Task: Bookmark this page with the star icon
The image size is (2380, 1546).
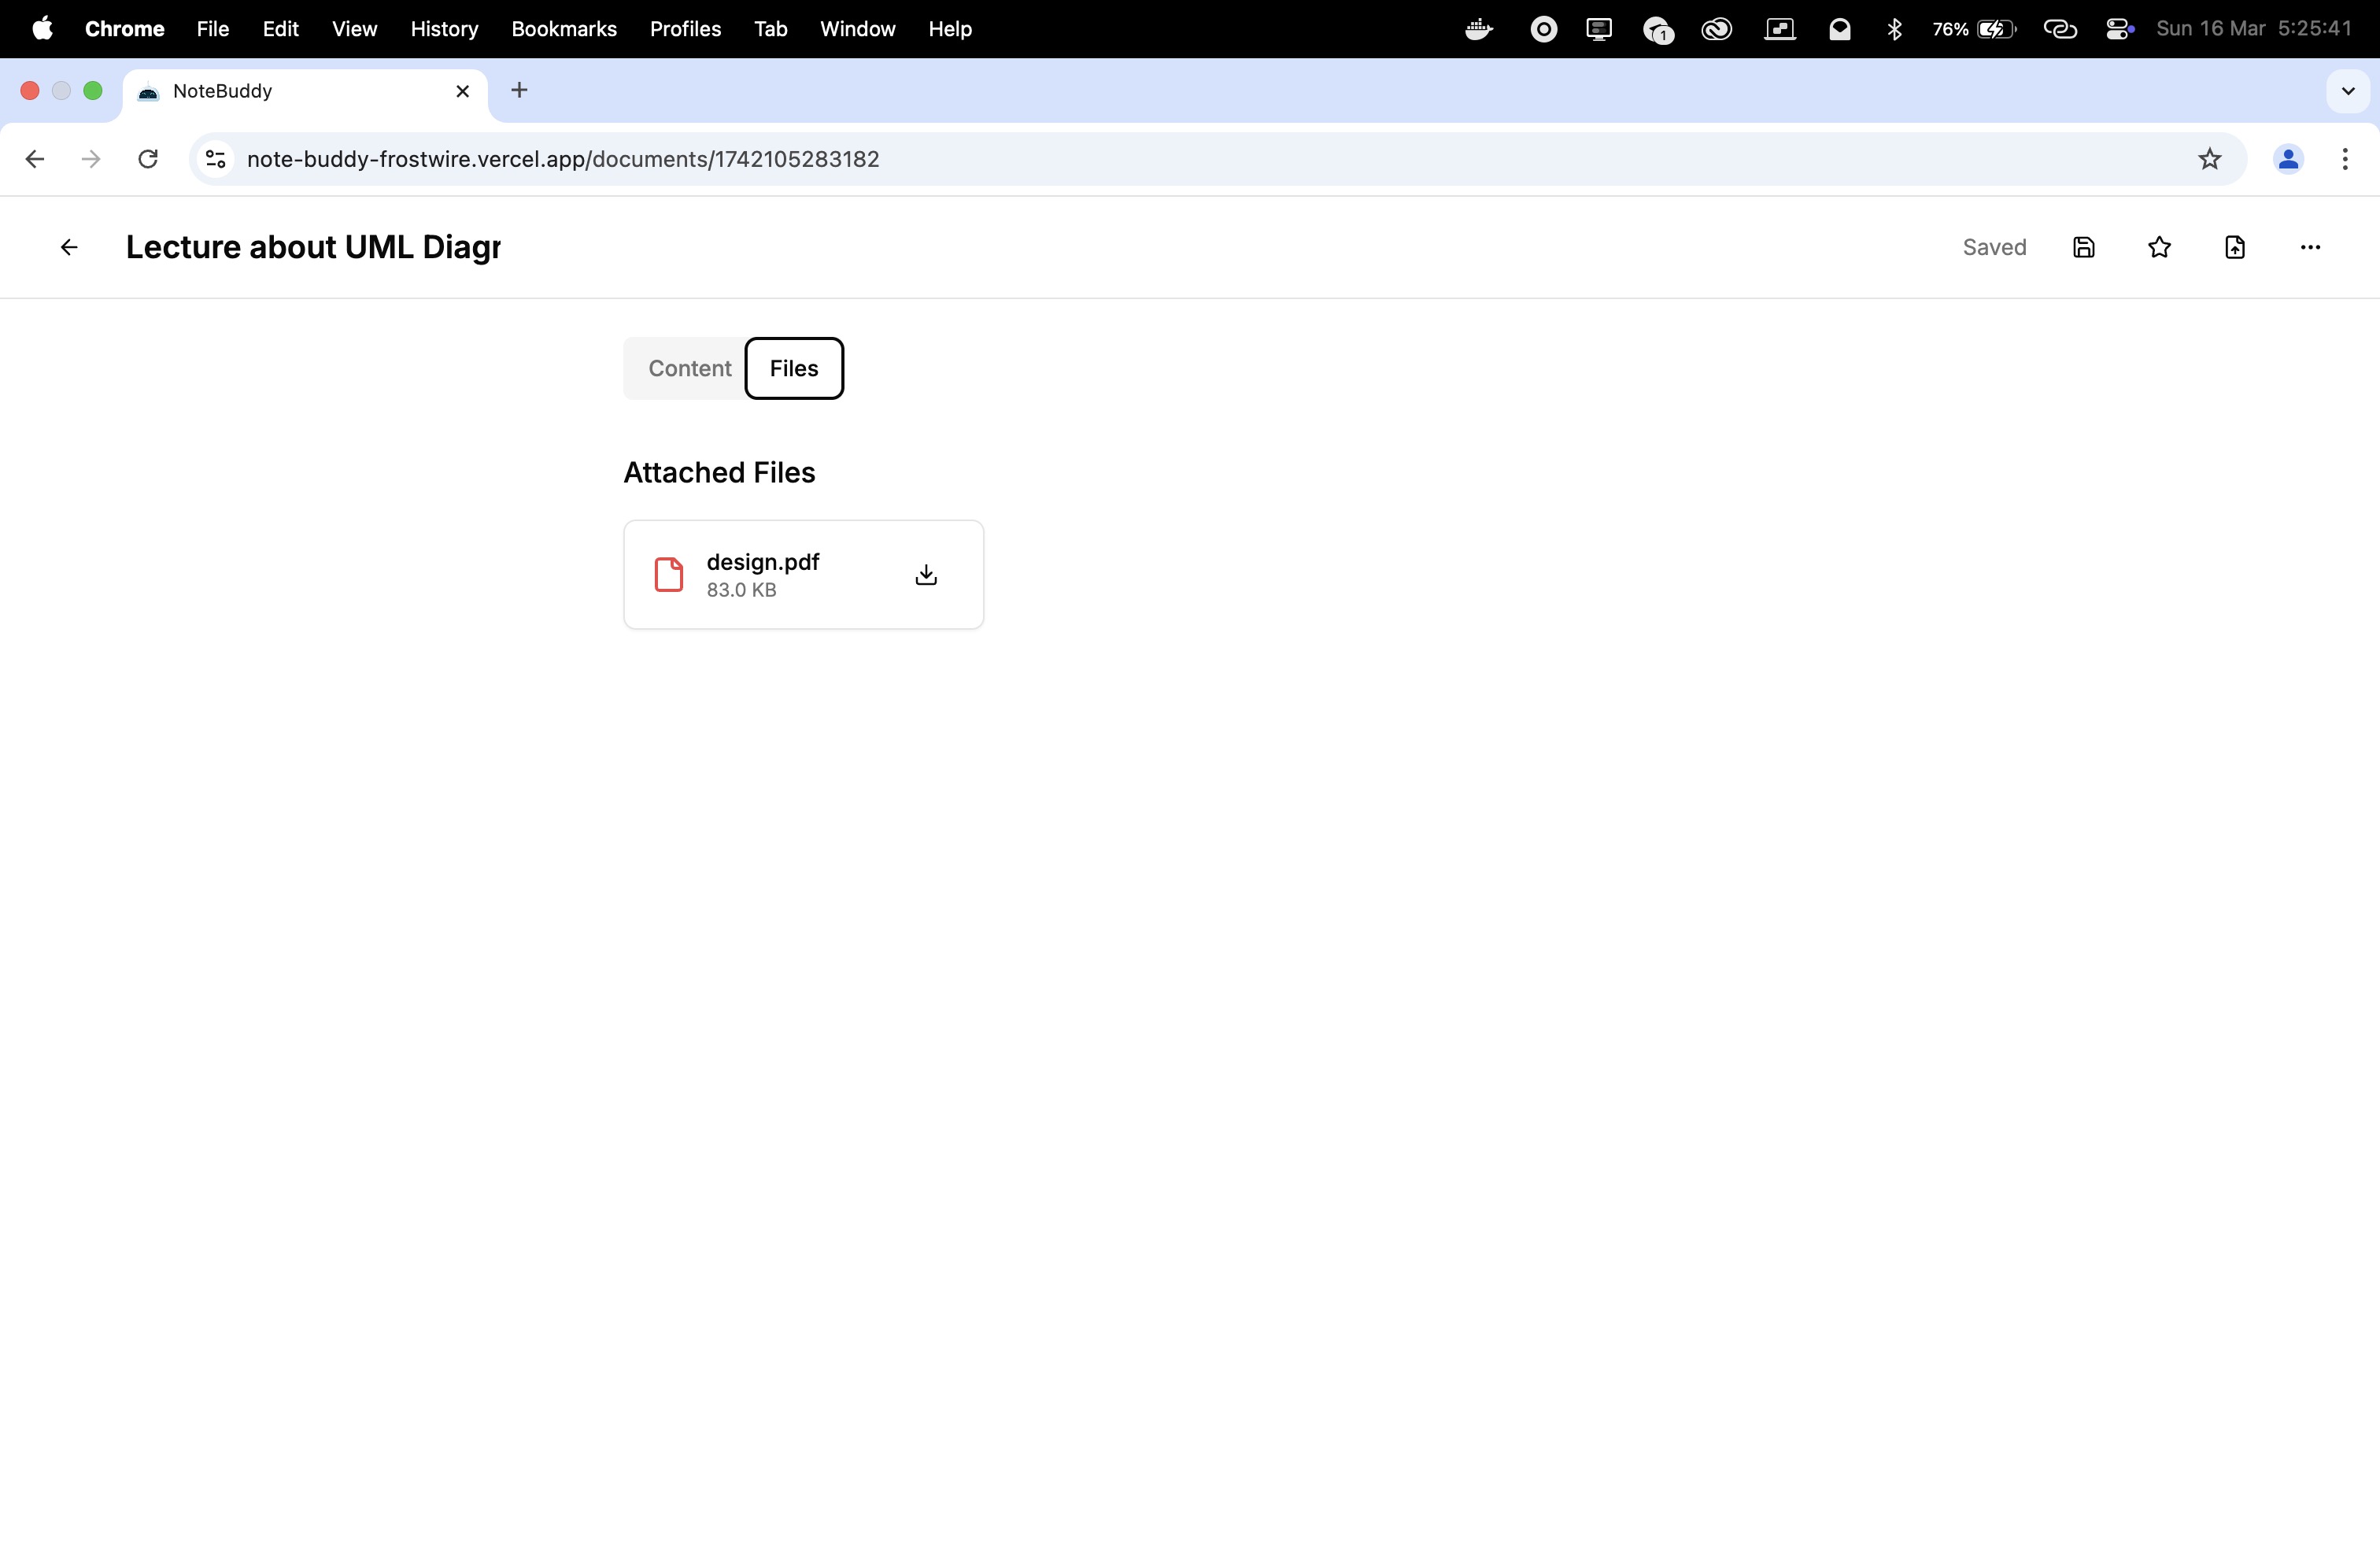Action: pyautogui.click(x=2209, y=159)
